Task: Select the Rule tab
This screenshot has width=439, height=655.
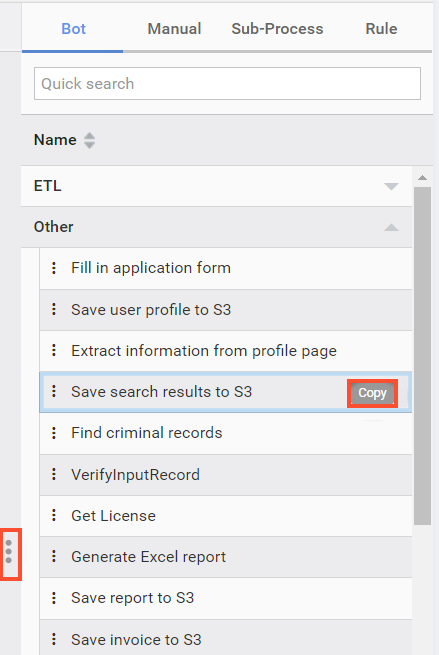Action: tap(381, 28)
